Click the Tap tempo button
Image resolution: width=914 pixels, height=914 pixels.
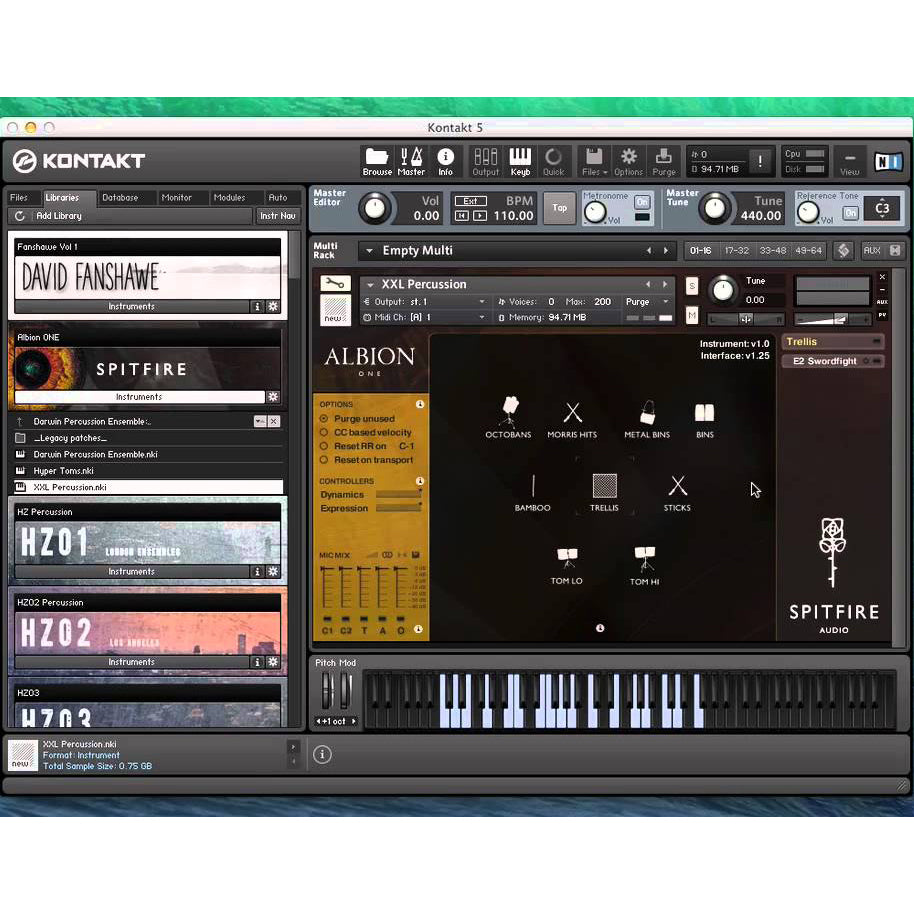click(x=559, y=208)
